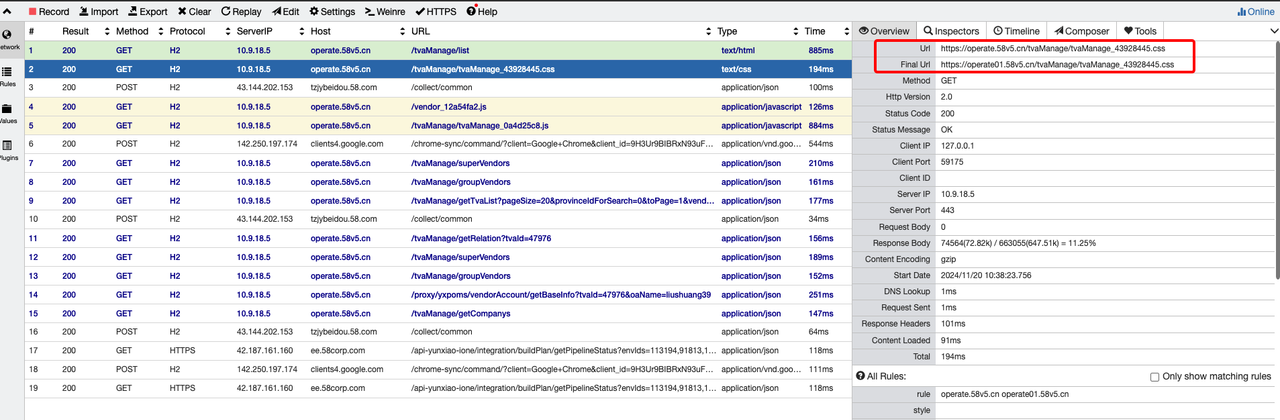Replay the selected request

pos(241,12)
